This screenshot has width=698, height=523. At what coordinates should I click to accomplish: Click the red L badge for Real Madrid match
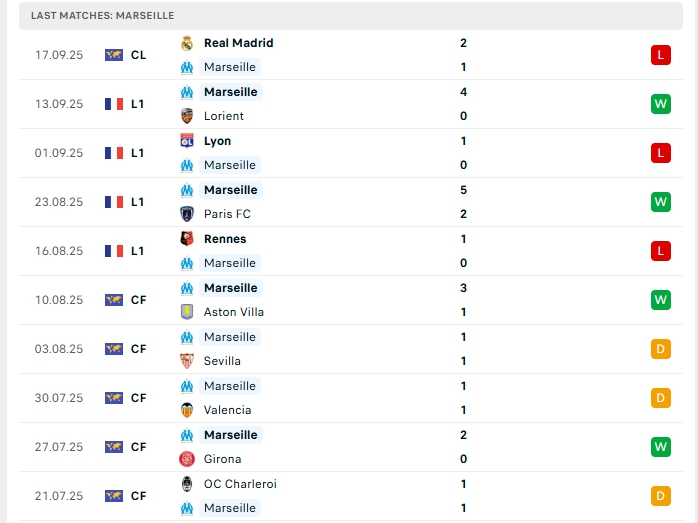point(660,55)
